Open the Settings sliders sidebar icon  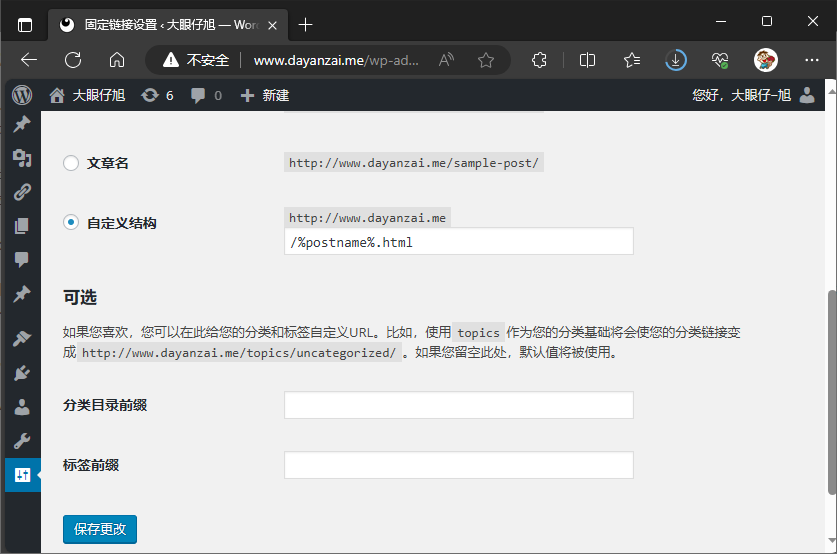point(22,474)
